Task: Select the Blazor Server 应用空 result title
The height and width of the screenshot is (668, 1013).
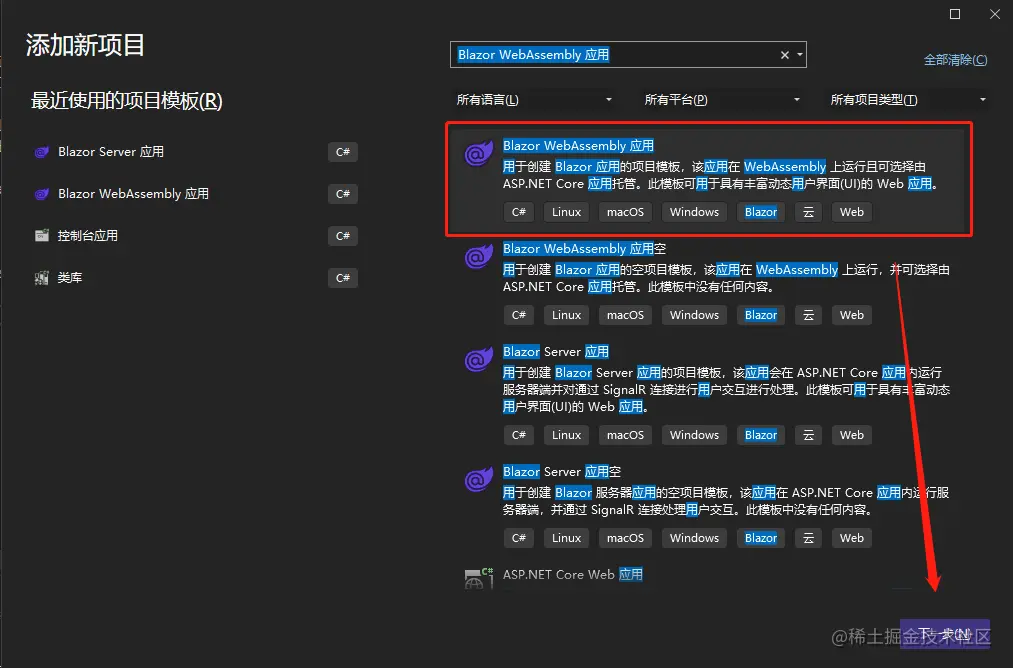Action: pyautogui.click(x=561, y=472)
